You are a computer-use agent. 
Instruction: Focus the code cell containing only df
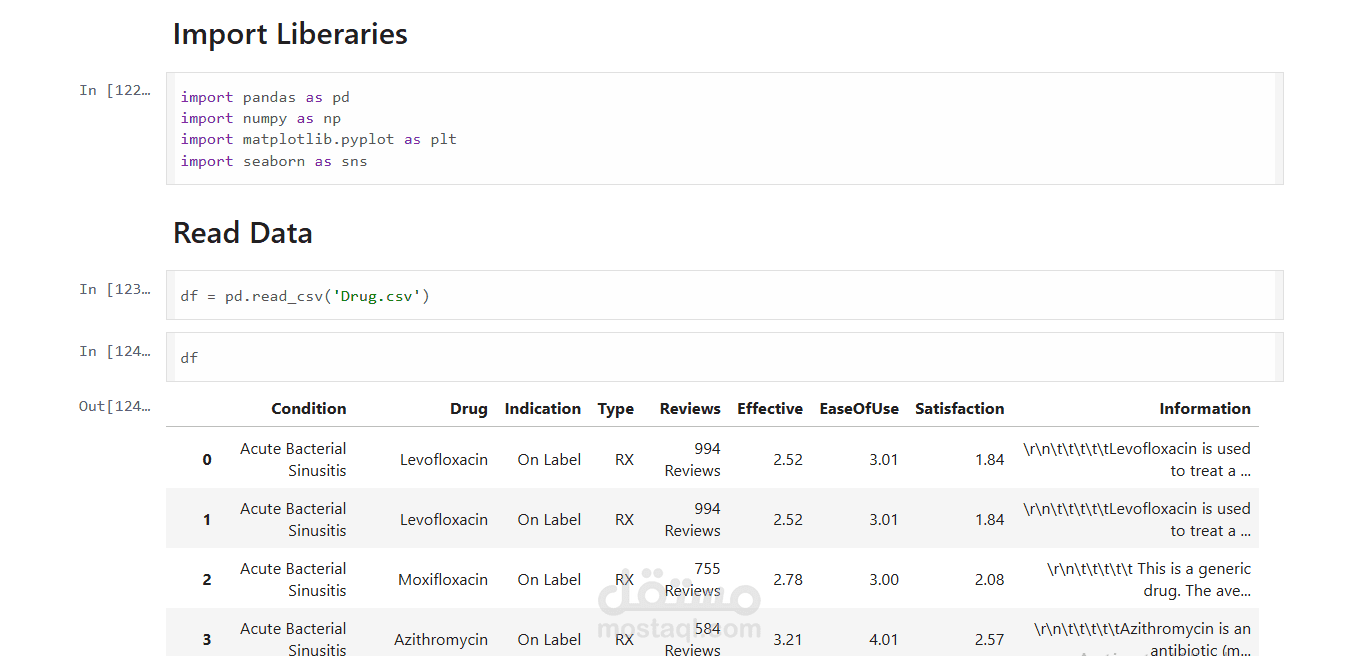coord(724,357)
